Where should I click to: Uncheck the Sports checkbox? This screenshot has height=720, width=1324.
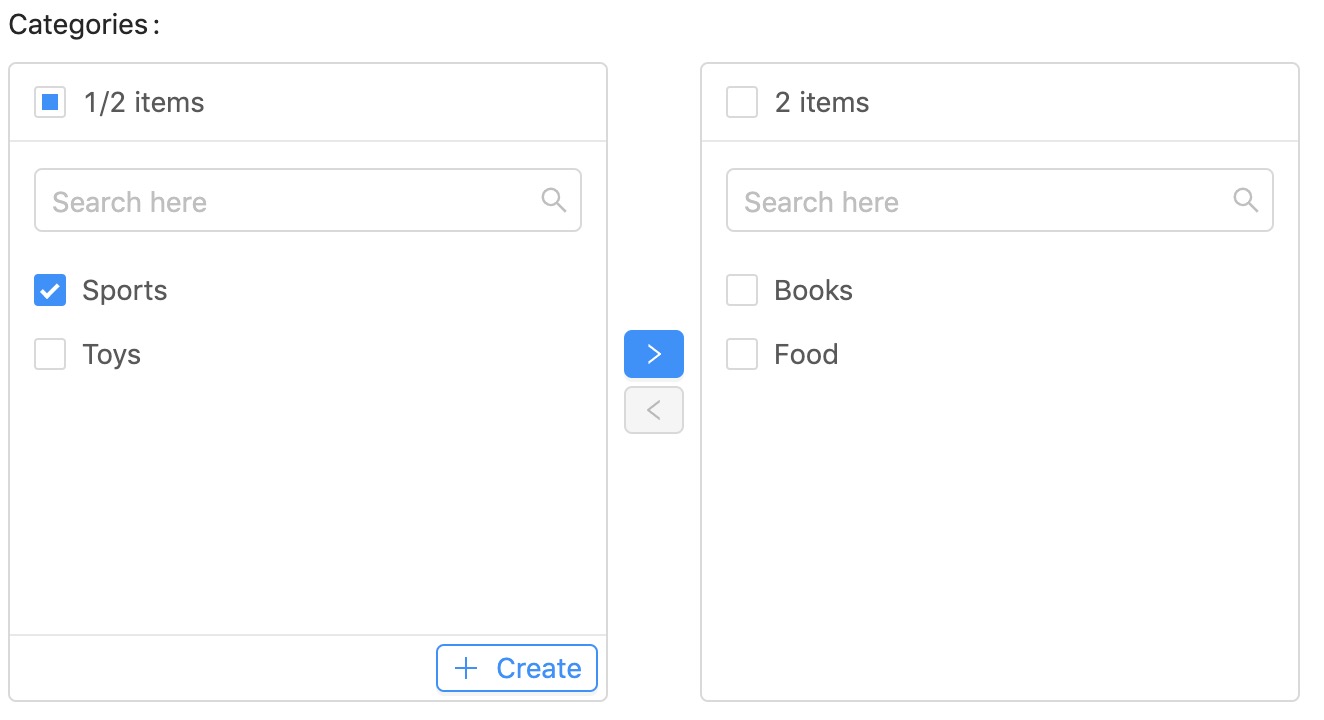point(50,290)
